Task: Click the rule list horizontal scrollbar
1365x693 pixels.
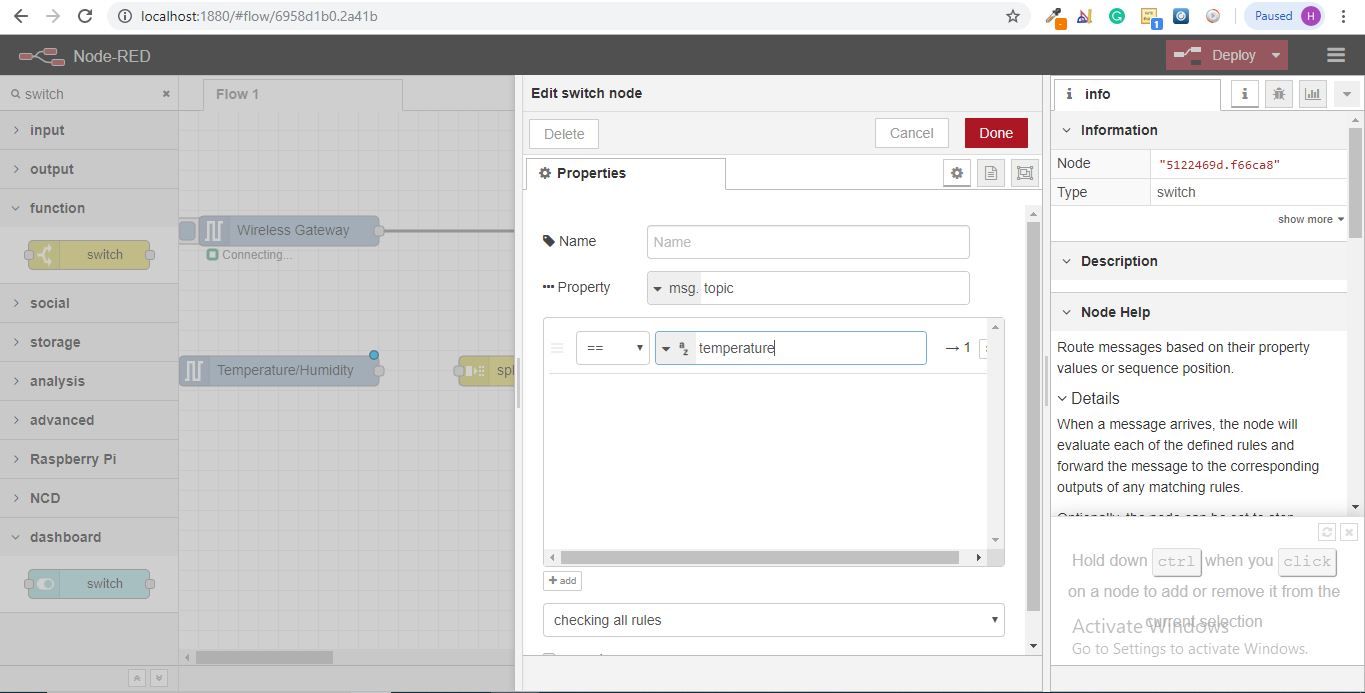Action: coord(760,557)
